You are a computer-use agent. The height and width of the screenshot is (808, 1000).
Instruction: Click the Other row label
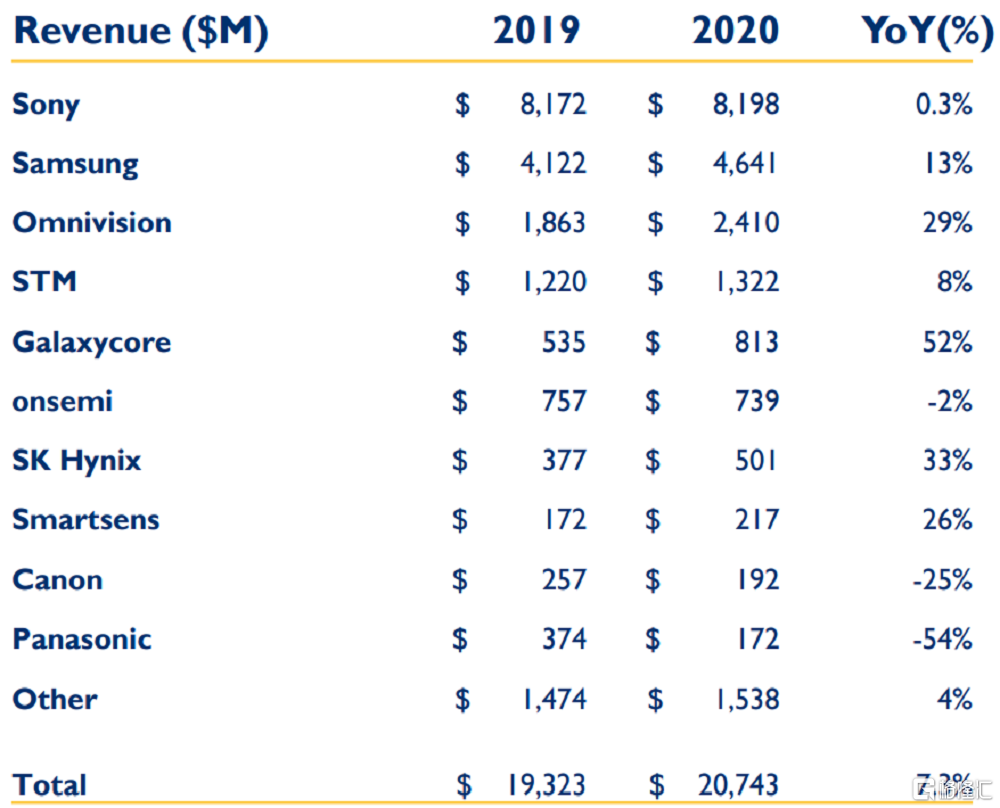pos(55,698)
